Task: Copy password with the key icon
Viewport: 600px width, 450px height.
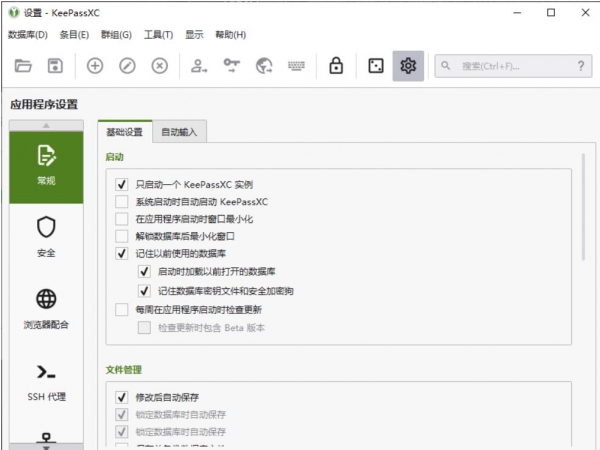Action: click(232, 65)
